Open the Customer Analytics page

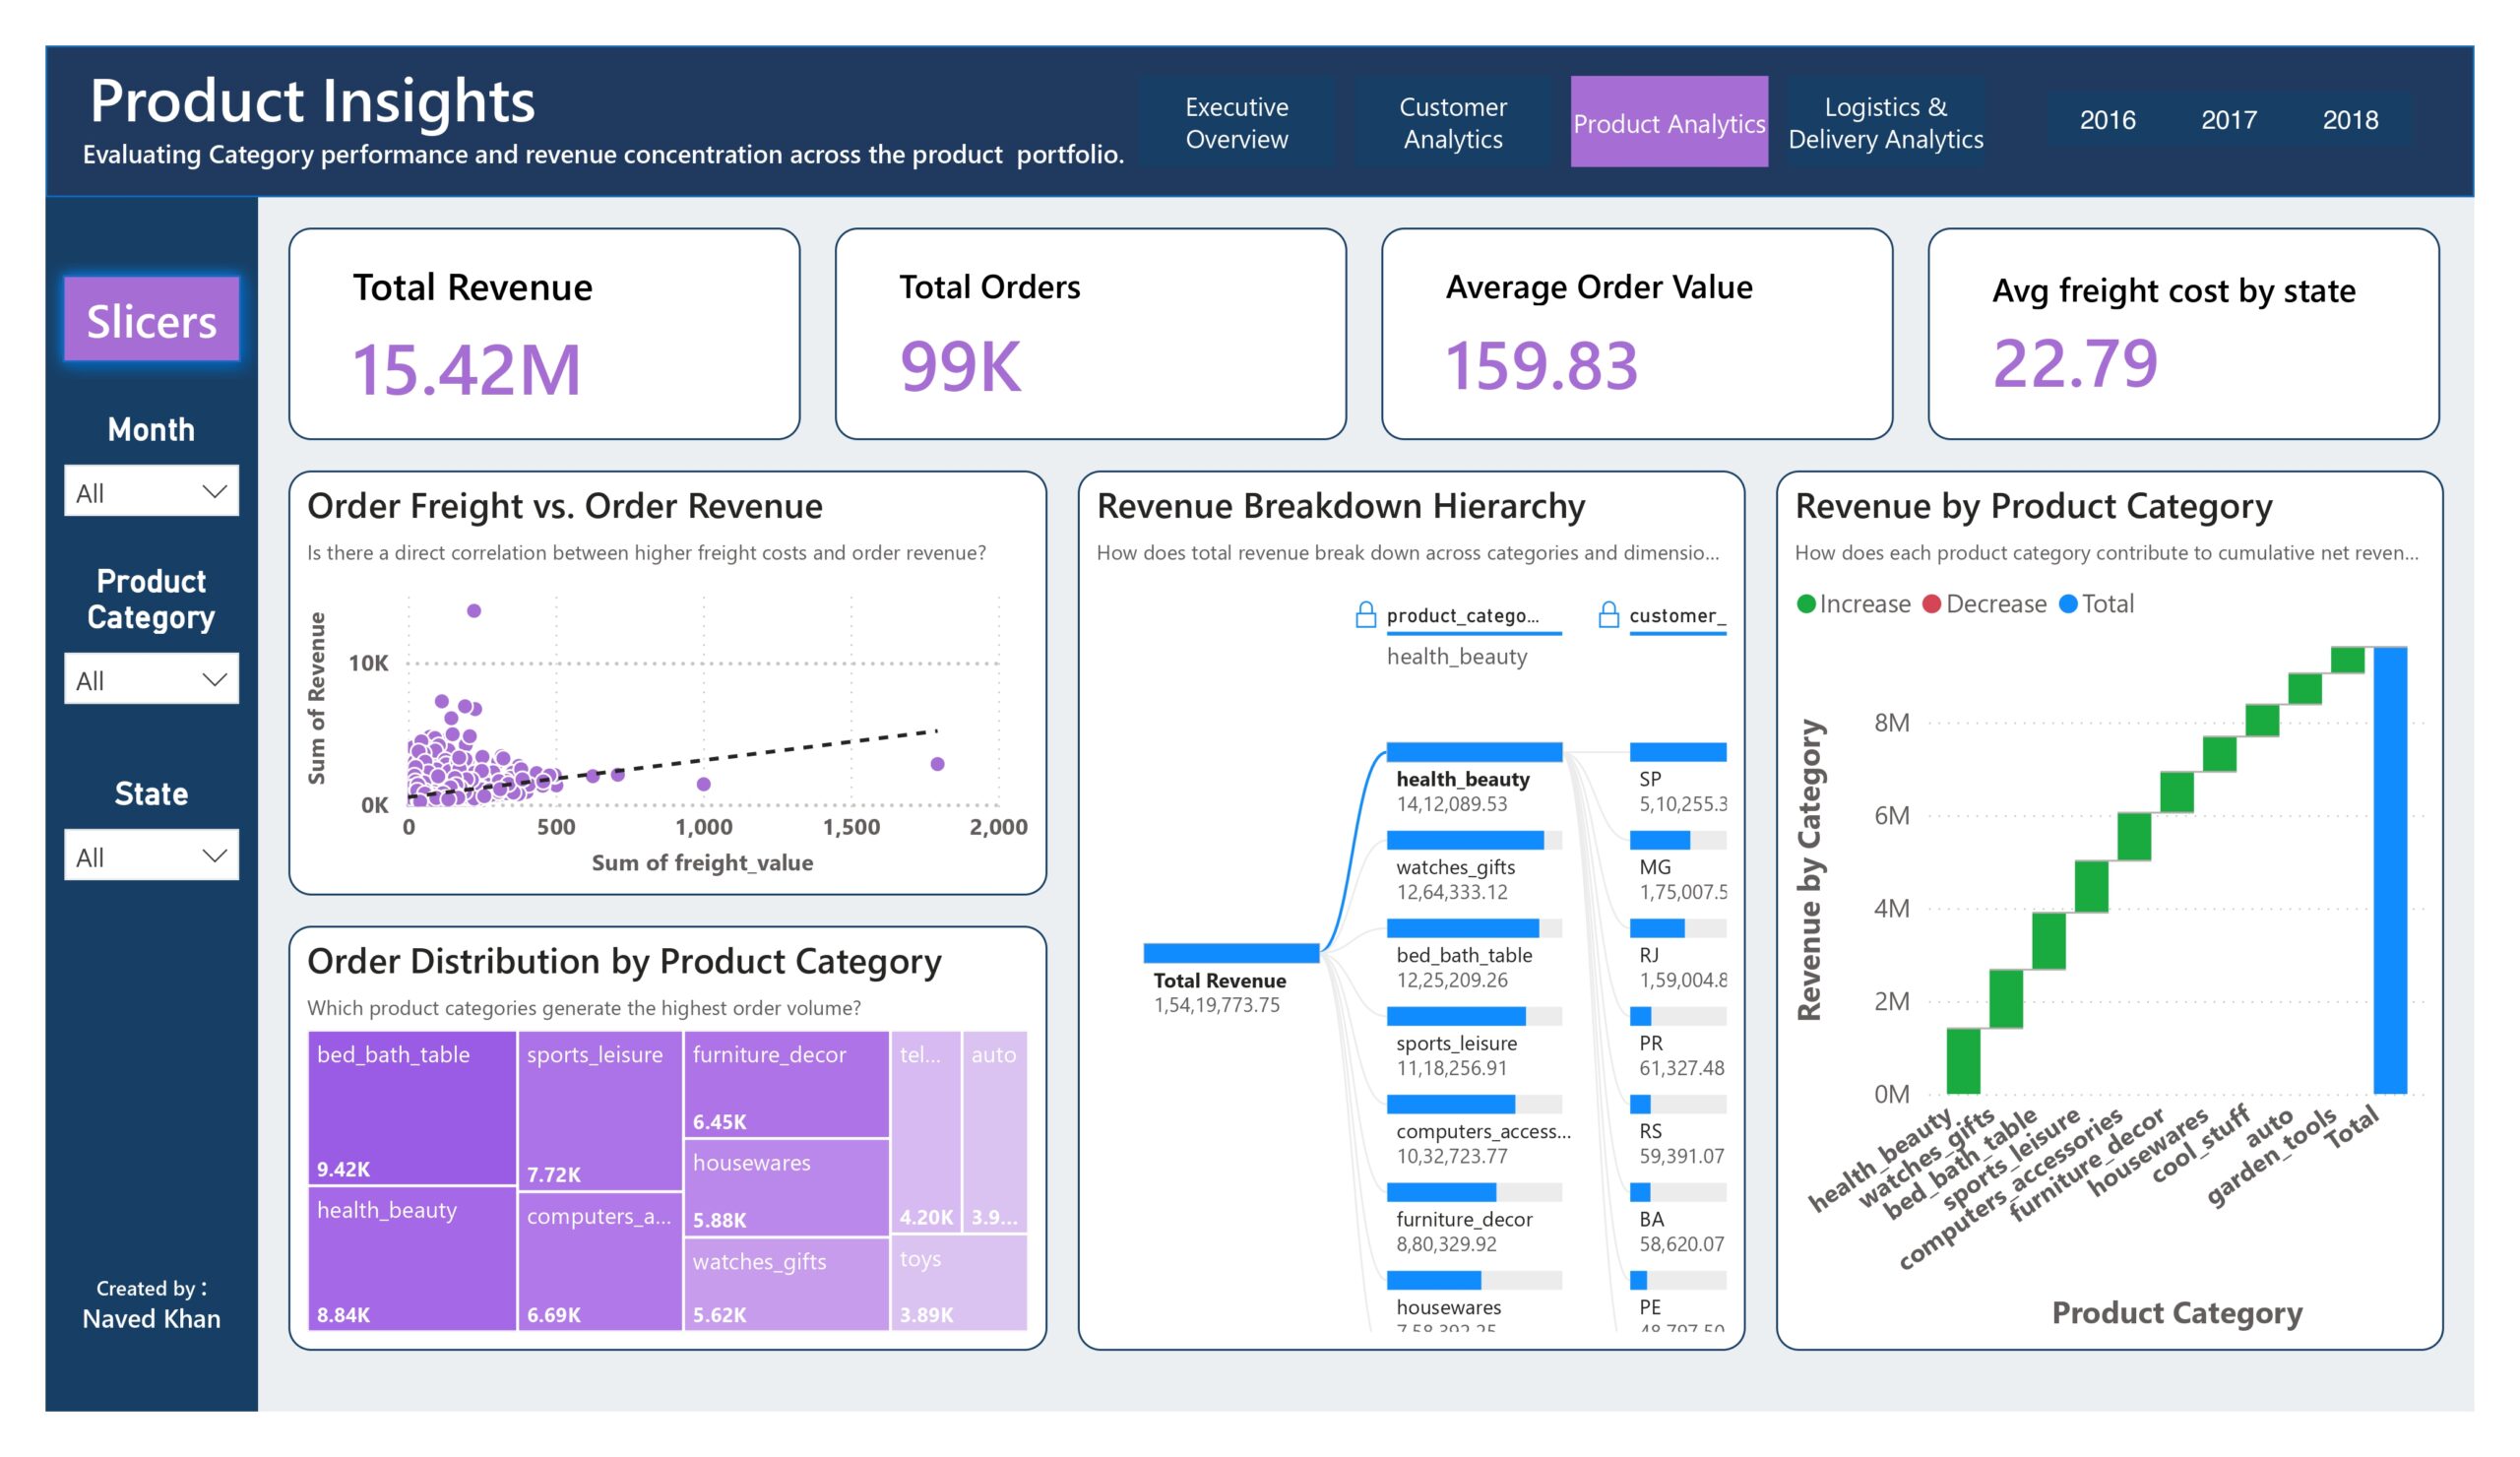pos(1453,122)
